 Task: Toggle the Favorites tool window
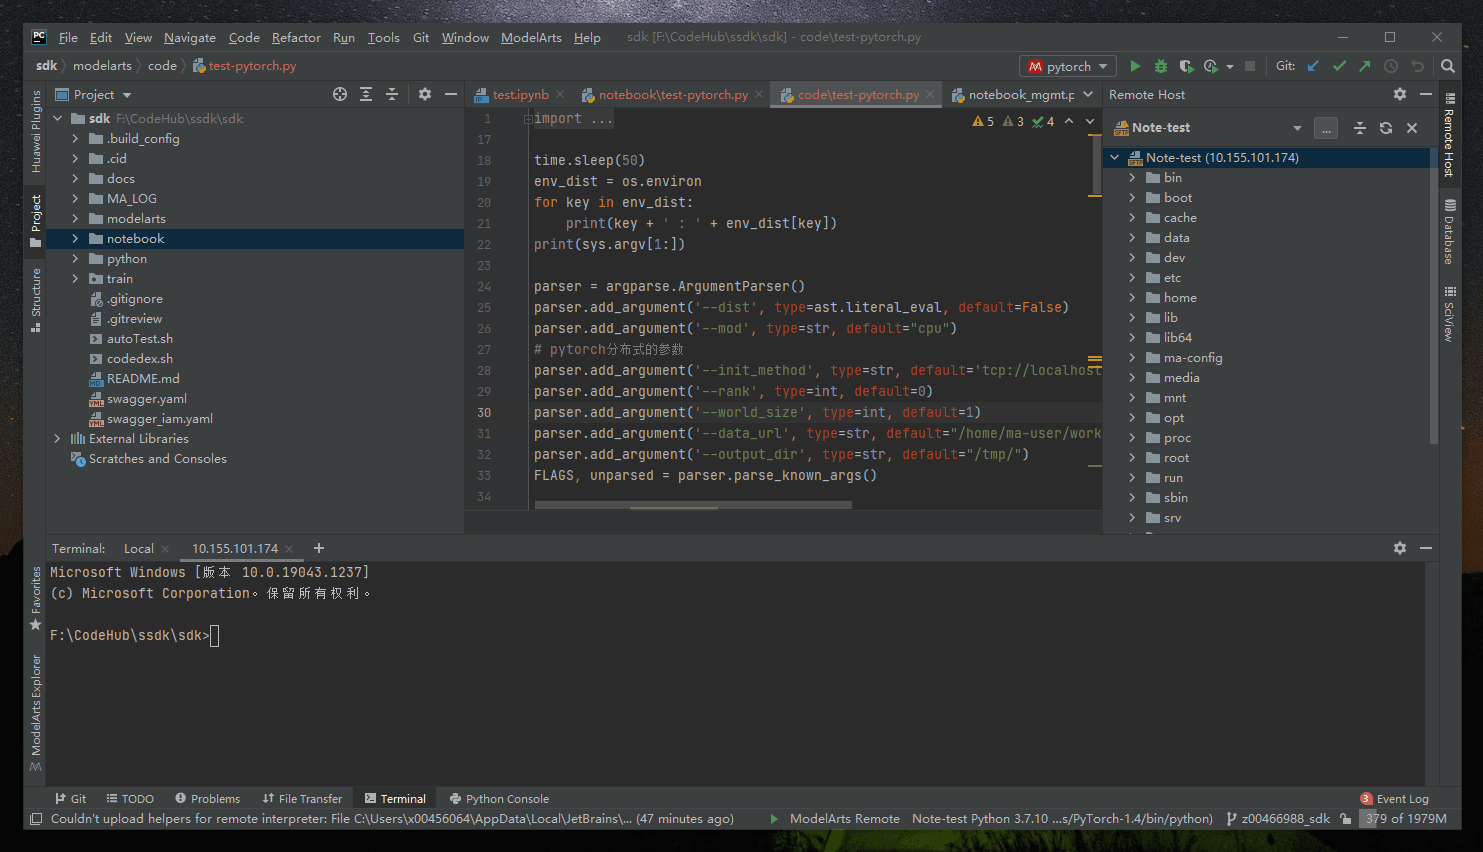pos(36,597)
